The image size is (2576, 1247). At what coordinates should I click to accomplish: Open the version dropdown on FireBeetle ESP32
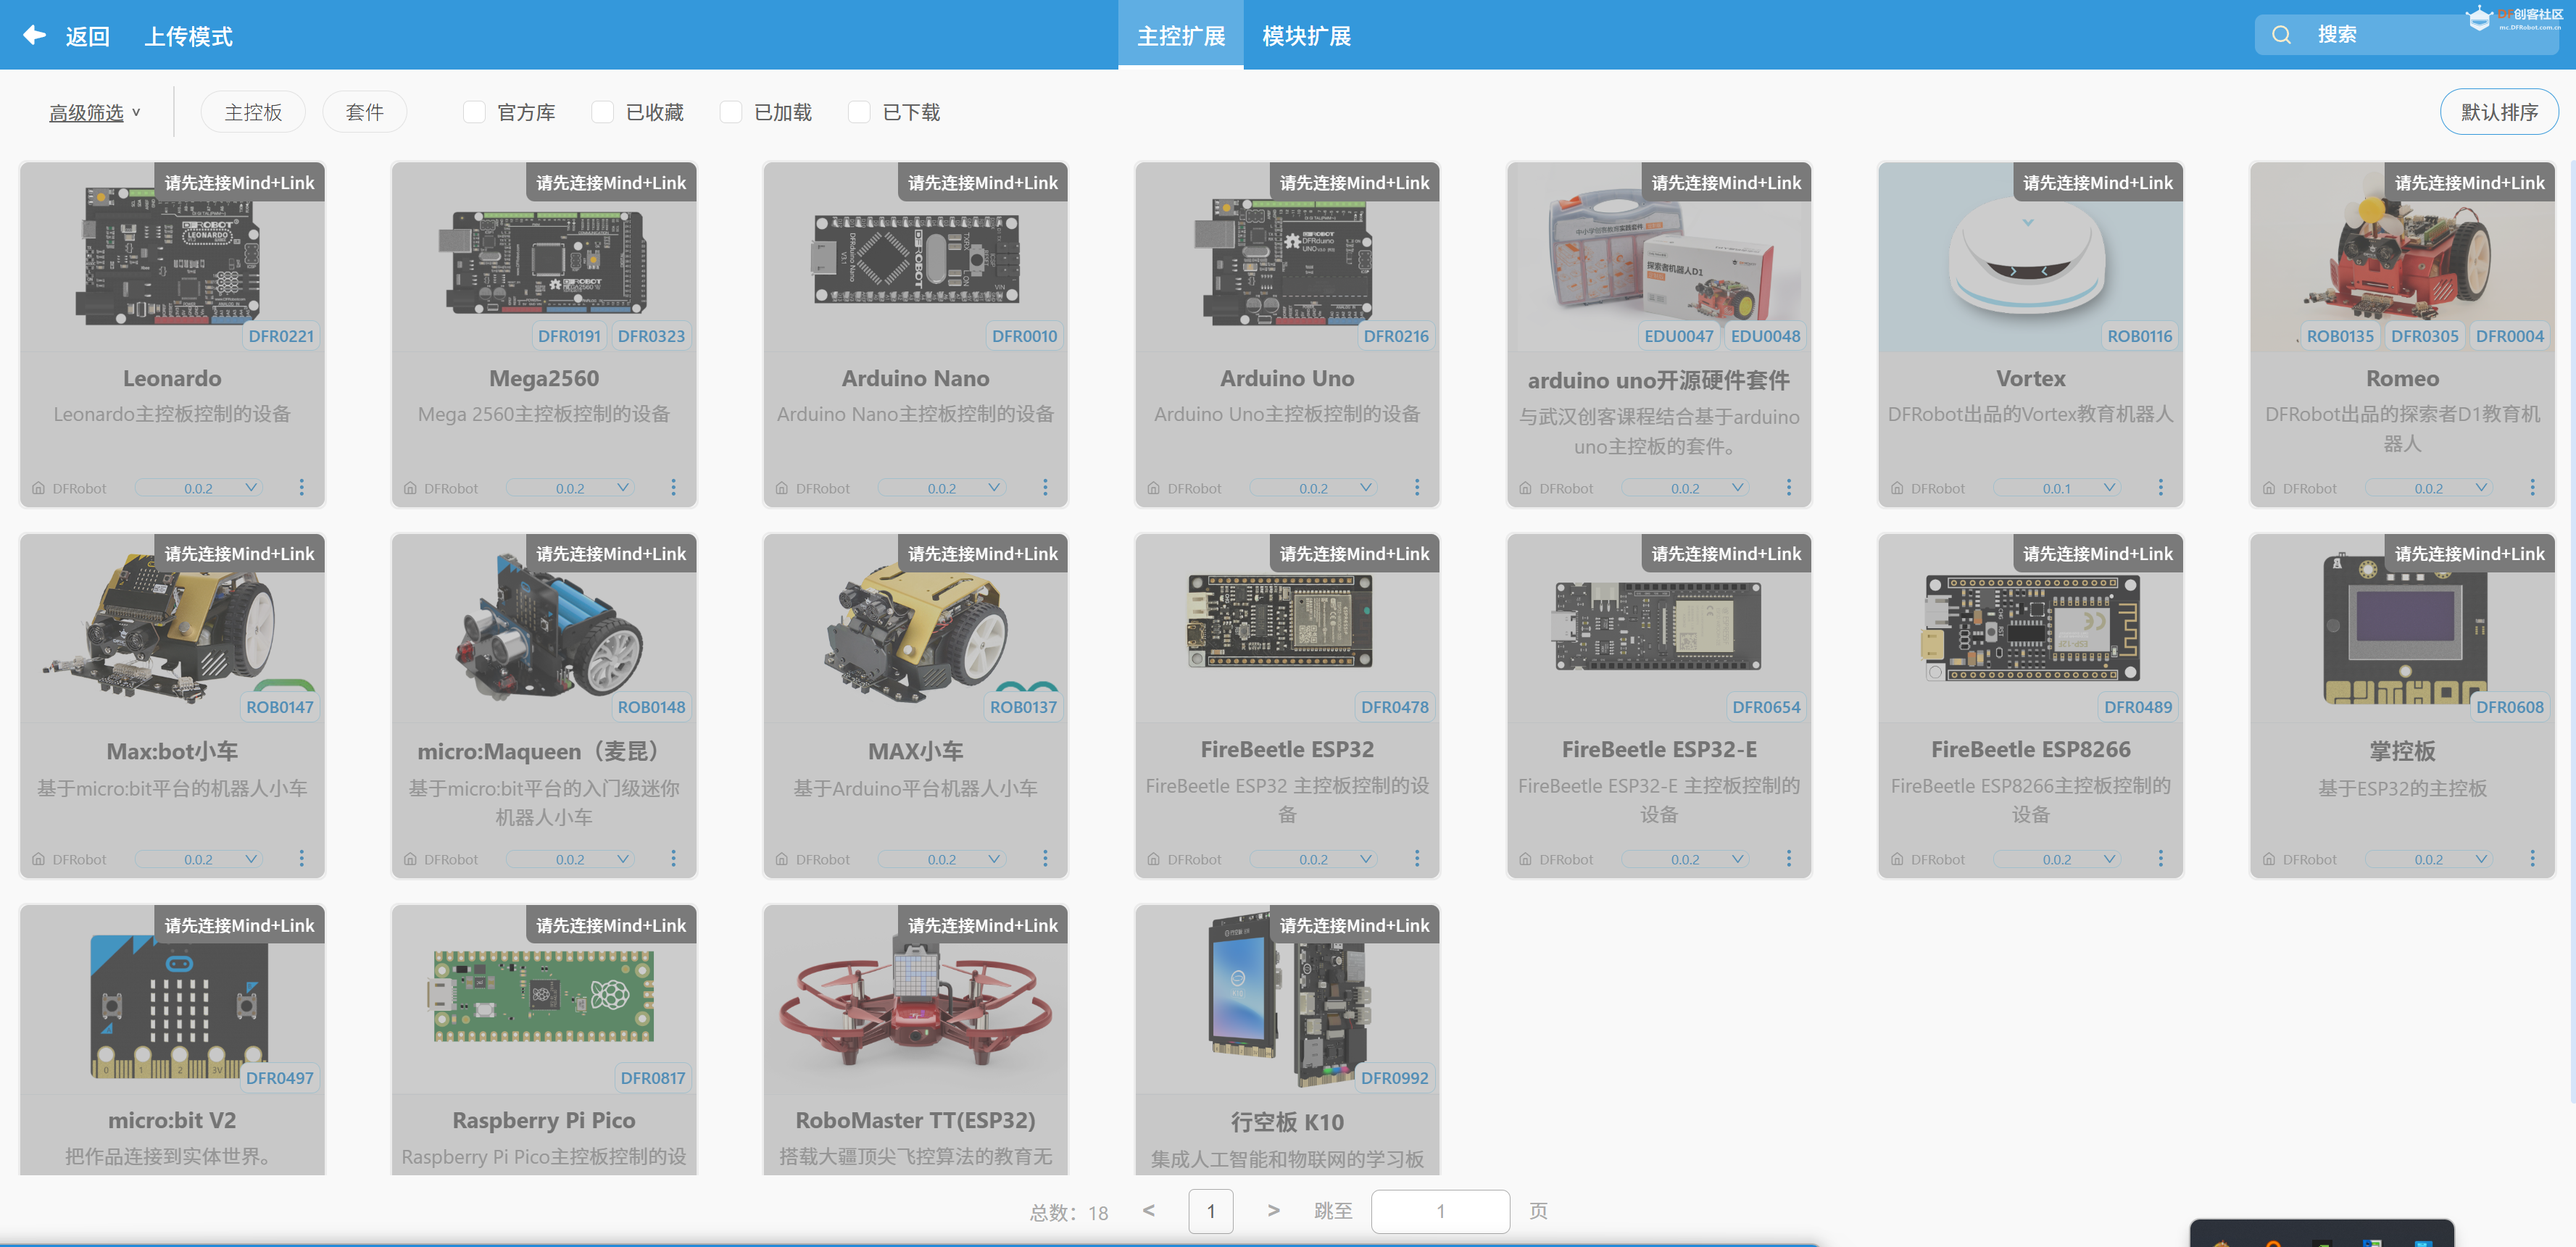[1314, 858]
